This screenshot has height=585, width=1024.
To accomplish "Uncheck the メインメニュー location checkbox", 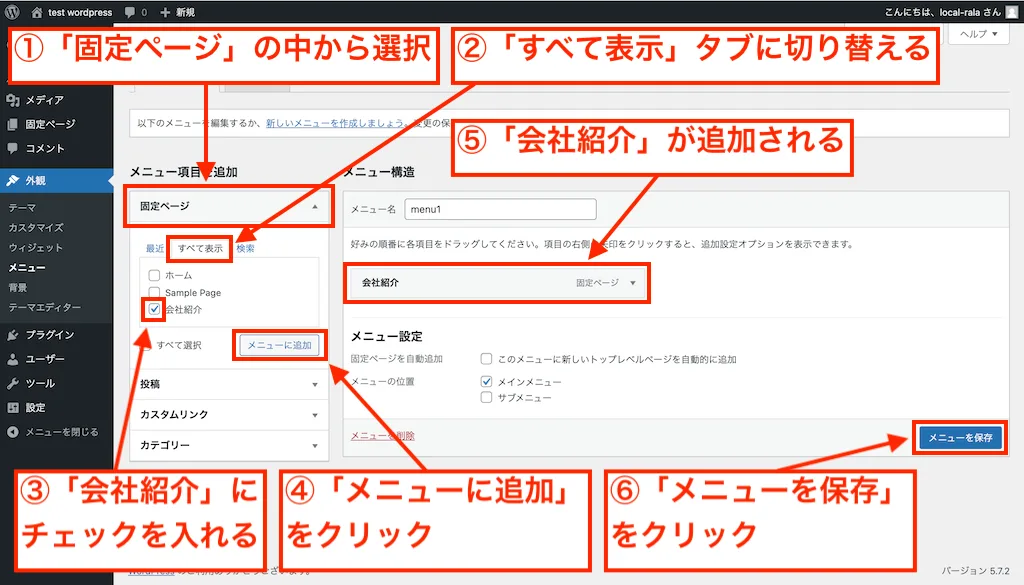I will (486, 381).
